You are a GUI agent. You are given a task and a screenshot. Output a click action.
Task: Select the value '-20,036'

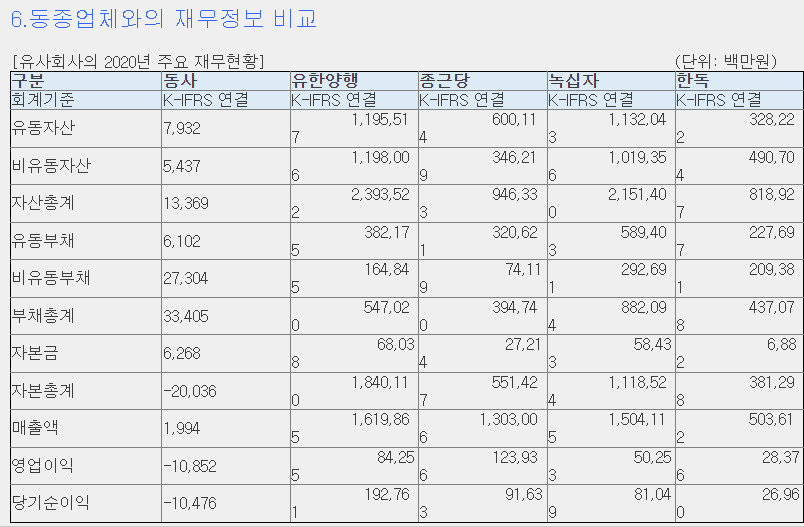click(x=190, y=392)
